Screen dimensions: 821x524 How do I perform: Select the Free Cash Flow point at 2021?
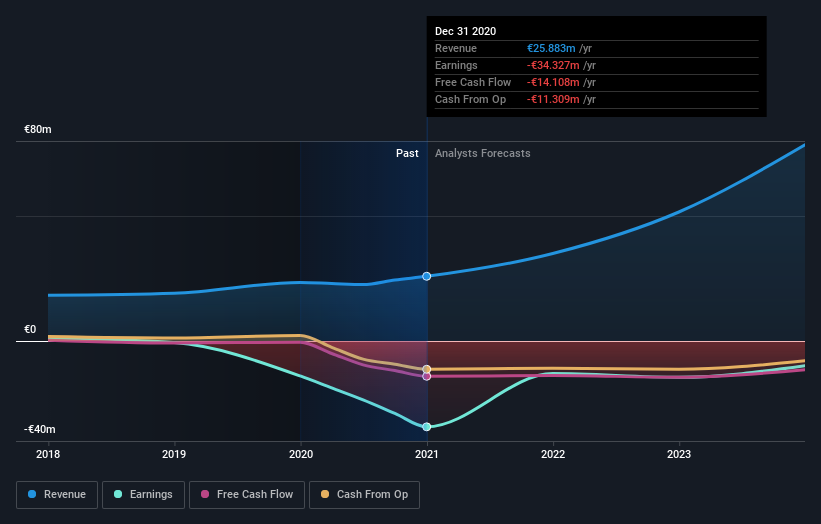427,376
